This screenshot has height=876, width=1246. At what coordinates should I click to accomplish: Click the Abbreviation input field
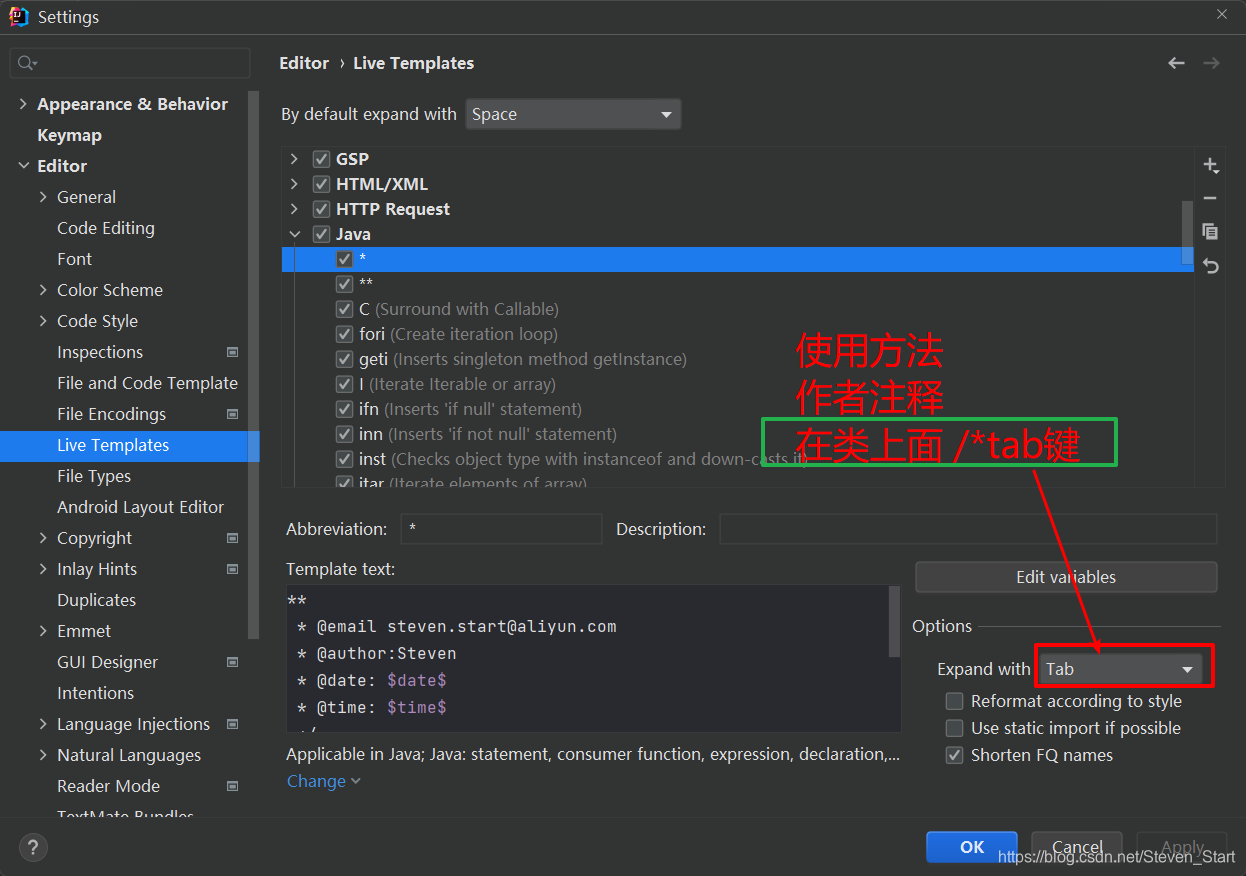coord(501,529)
